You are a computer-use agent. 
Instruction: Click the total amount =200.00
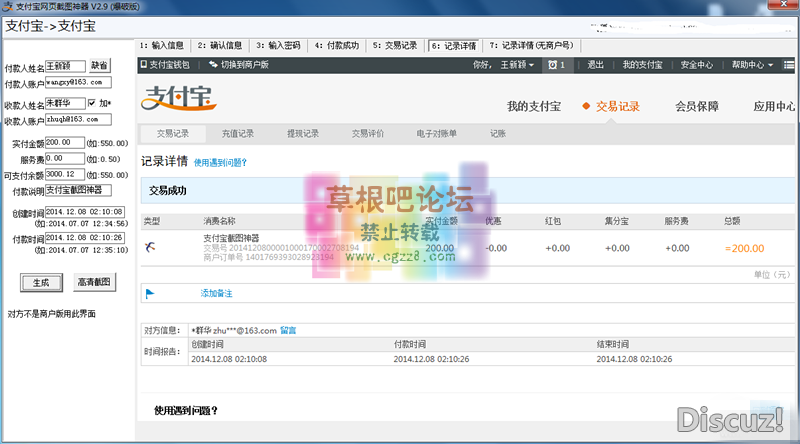(744, 249)
